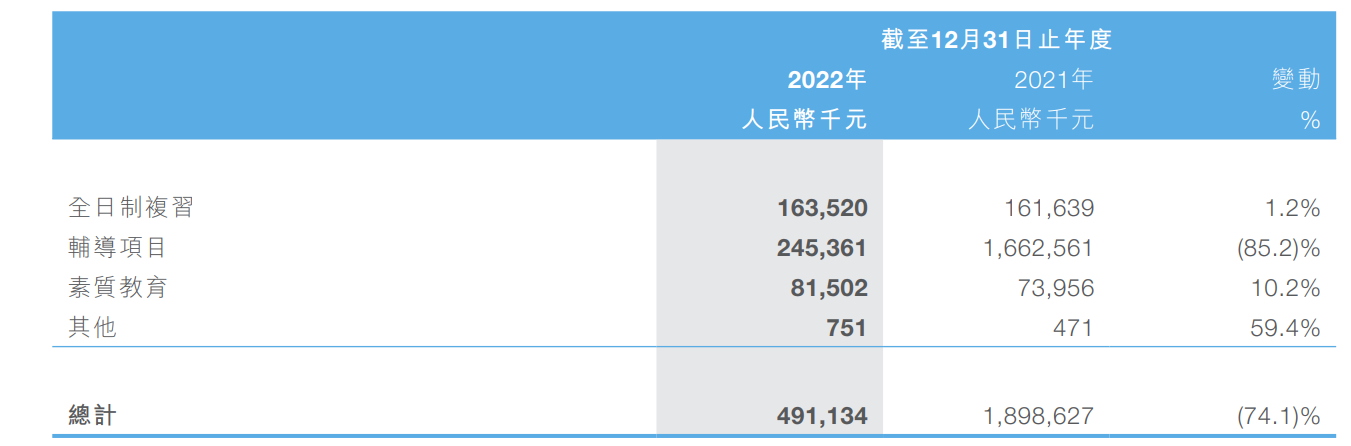Select the 輔導項目 row label
1351x446 pixels.
117,247
